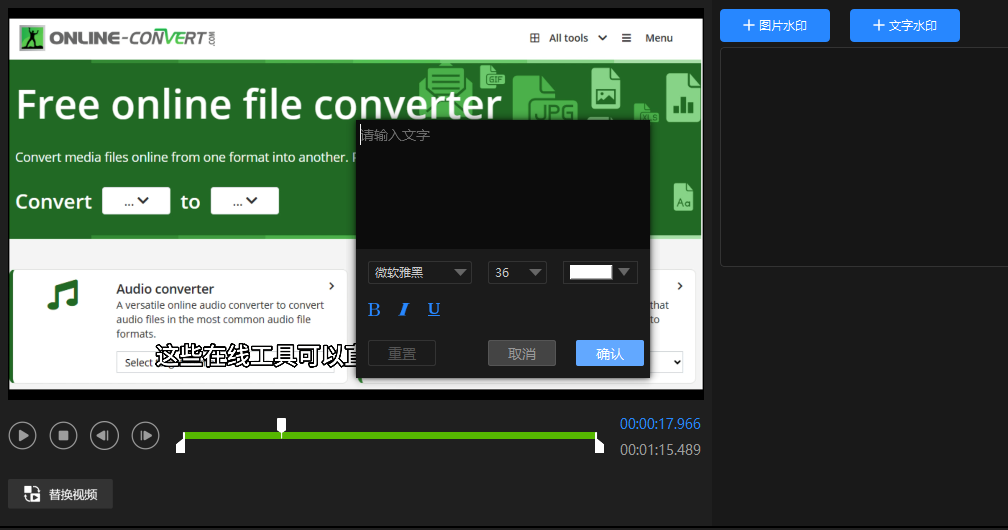Click the All tools grid icon in preview
The width and height of the screenshot is (1008, 530).
tap(535, 38)
